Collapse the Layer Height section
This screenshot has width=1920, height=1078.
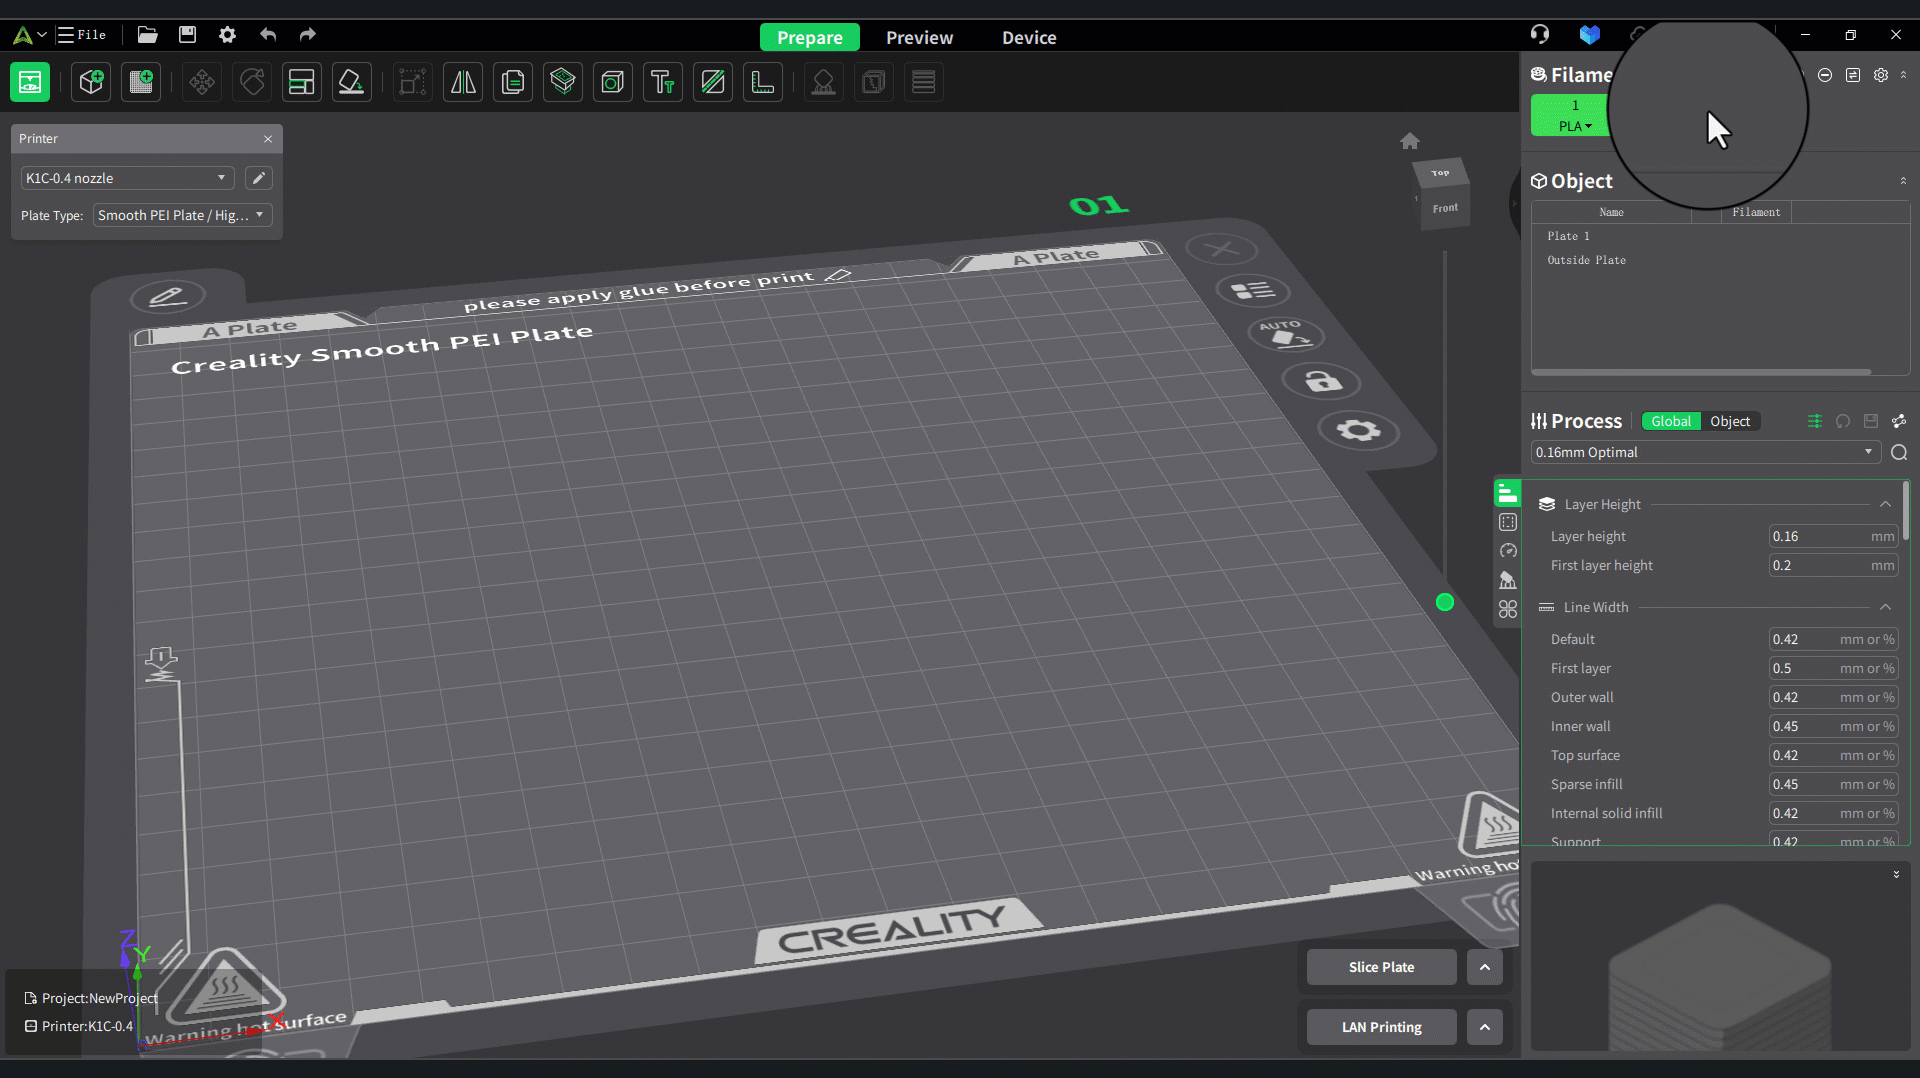pos(1885,505)
